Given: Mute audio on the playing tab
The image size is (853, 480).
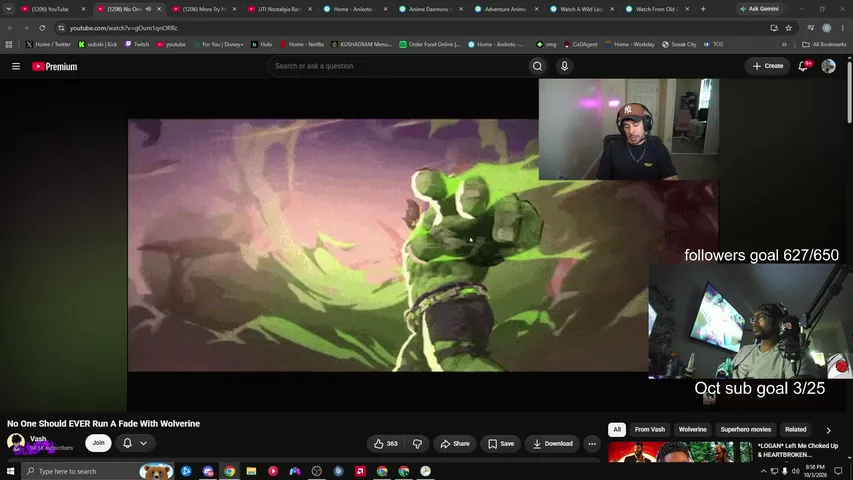Looking at the screenshot, I should [x=149, y=9].
